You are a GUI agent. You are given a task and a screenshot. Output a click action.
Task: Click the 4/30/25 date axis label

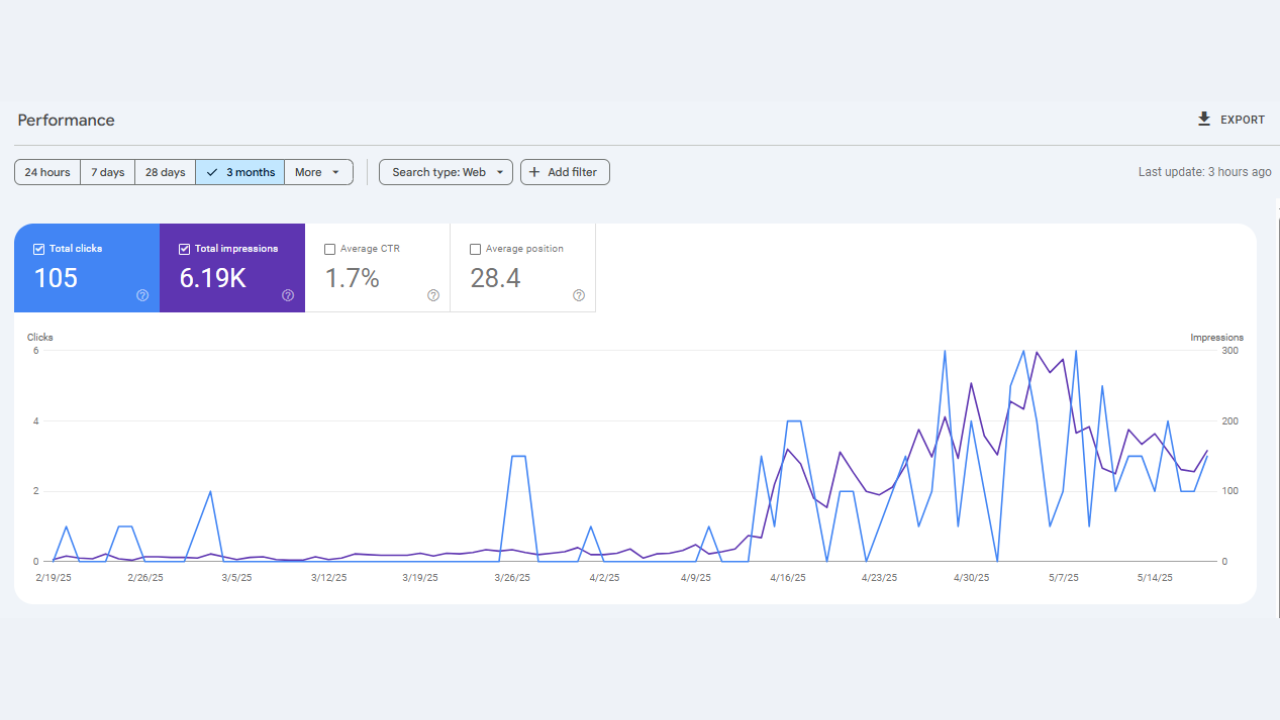tap(971, 578)
